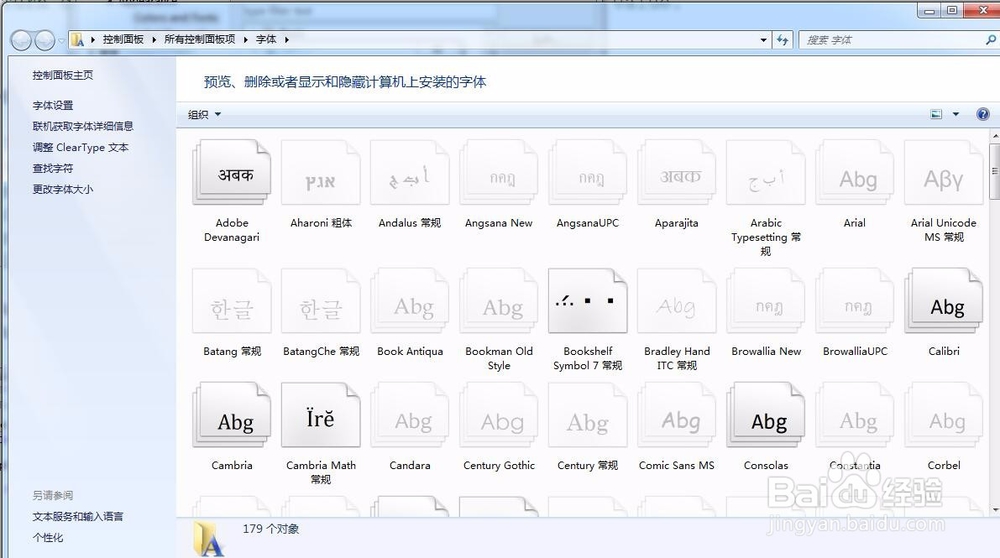Select the Batang font icon
This screenshot has height=558, width=1000.
(232, 301)
